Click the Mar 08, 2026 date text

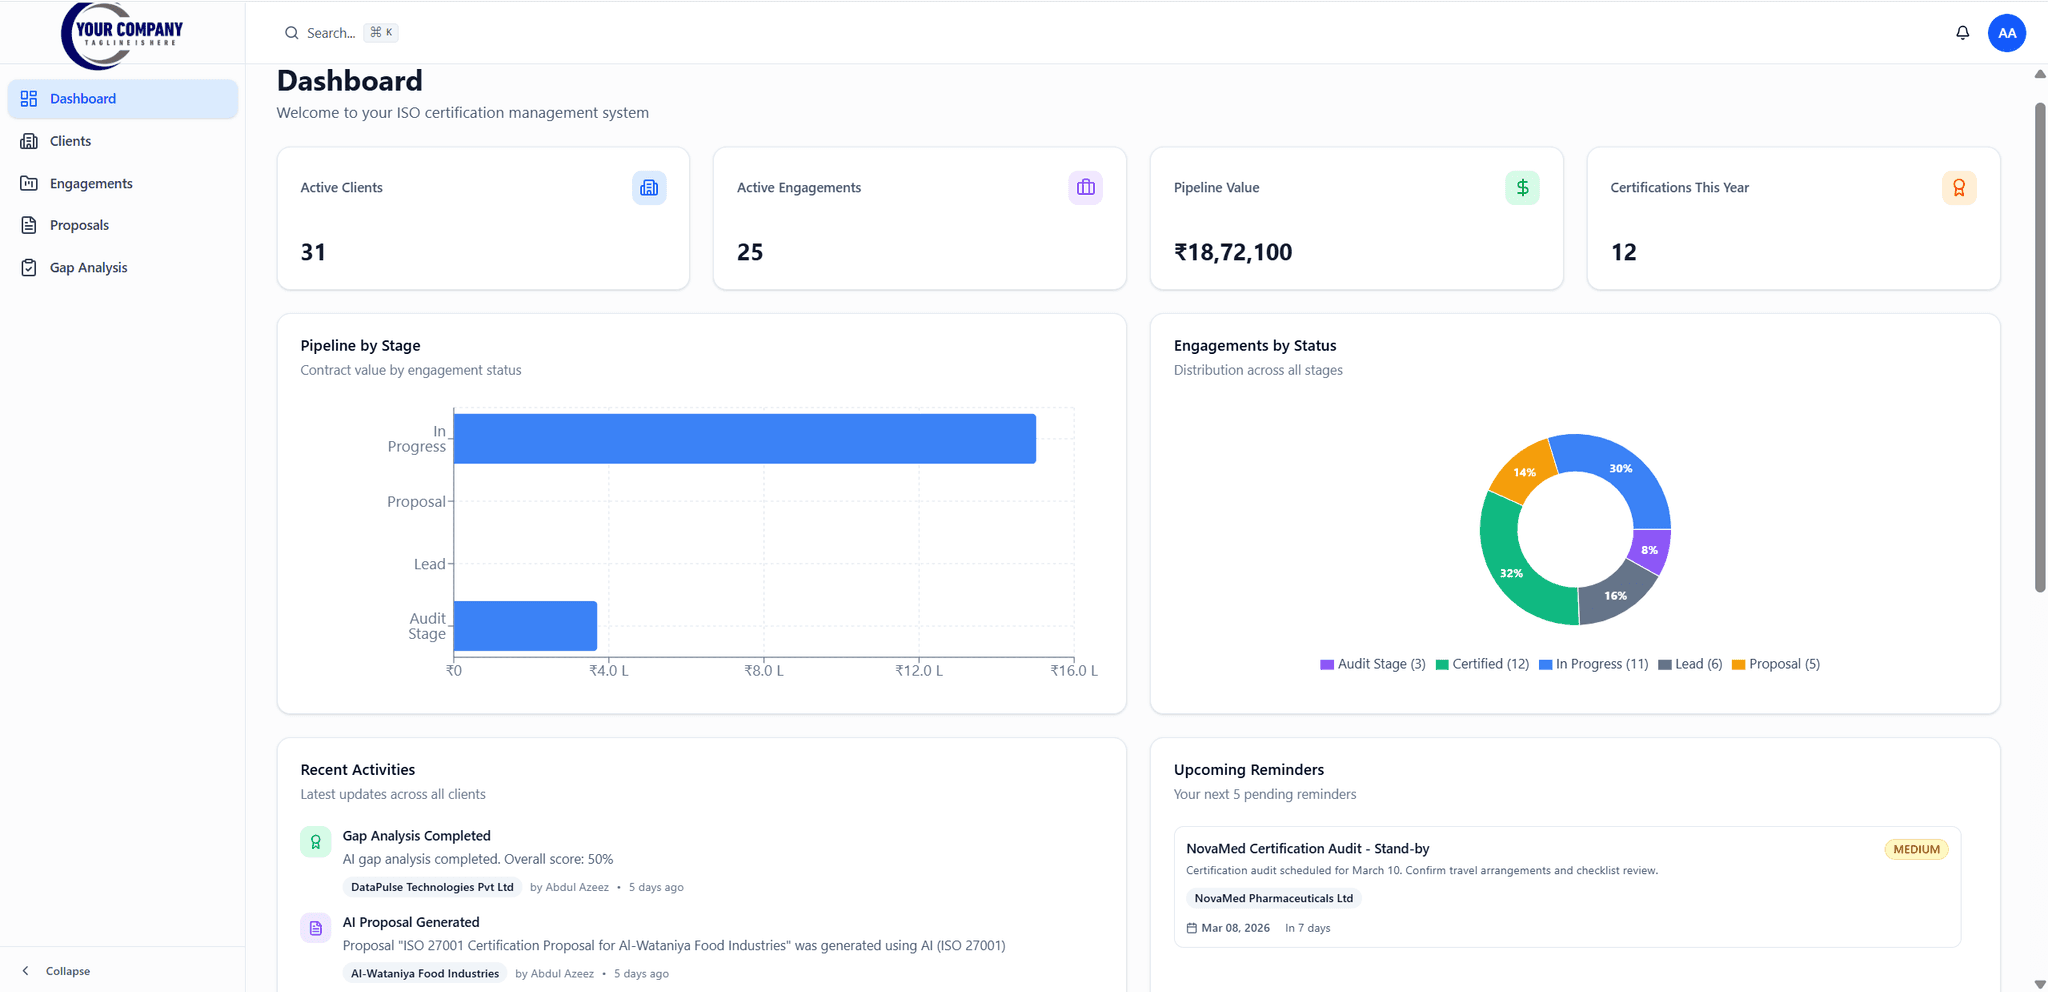pos(1235,928)
